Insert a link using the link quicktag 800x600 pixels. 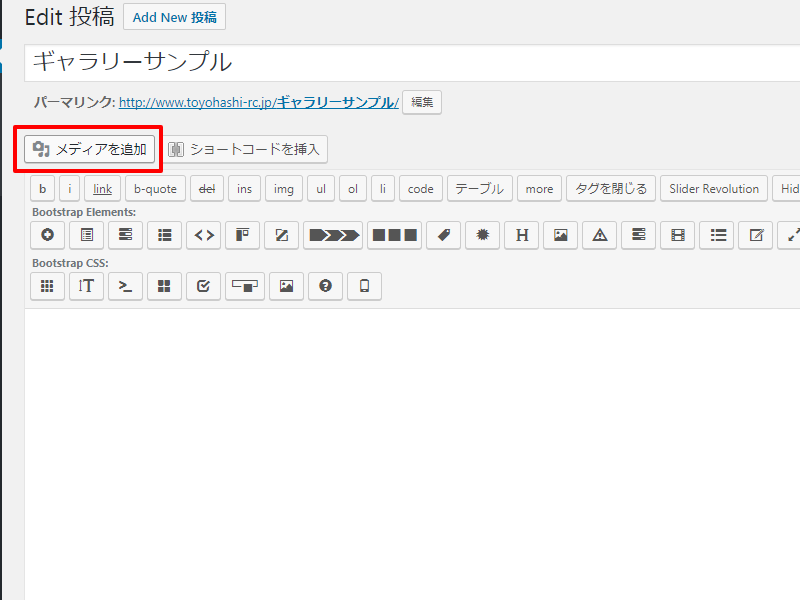[x=103, y=189]
